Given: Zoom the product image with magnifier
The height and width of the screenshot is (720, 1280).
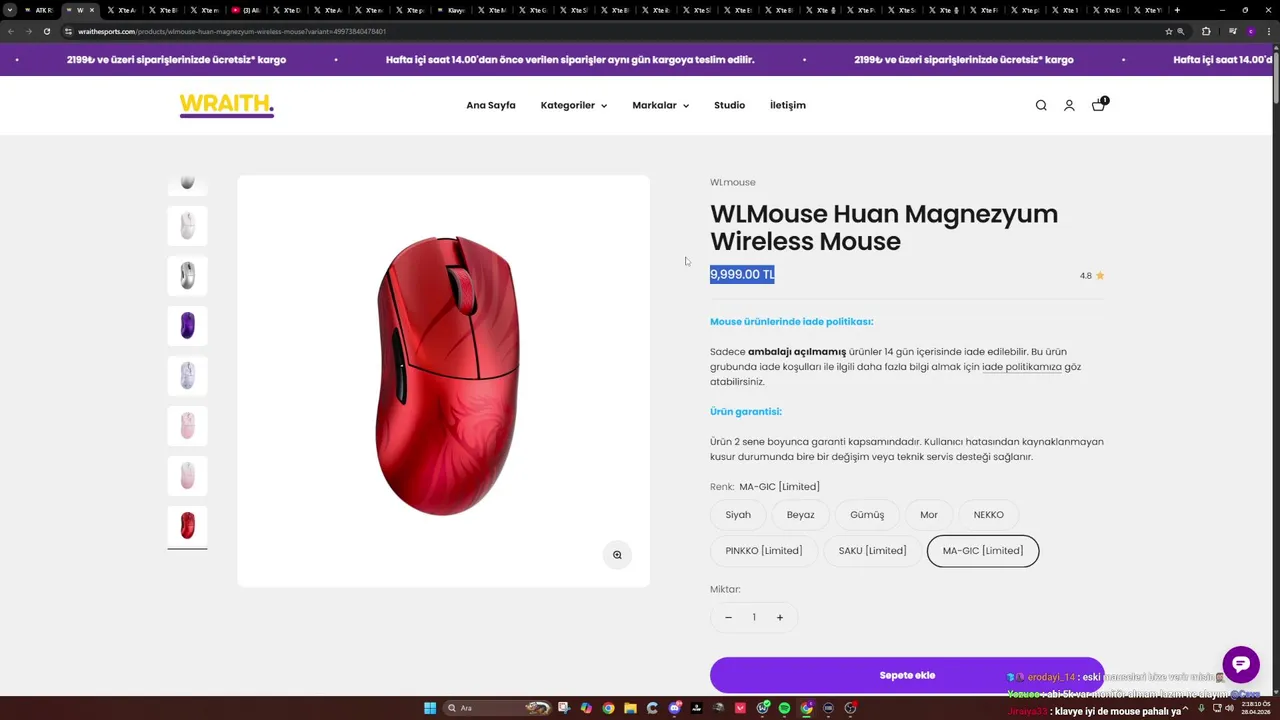Looking at the screenshot, I should [617, 555].
